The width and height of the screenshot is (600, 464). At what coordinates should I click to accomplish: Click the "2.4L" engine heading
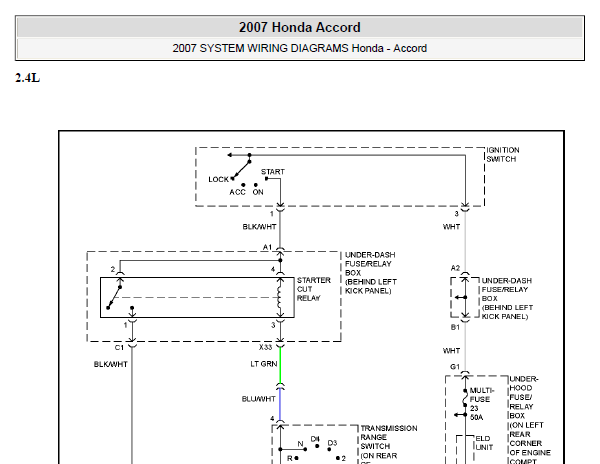tap(28, 78)
